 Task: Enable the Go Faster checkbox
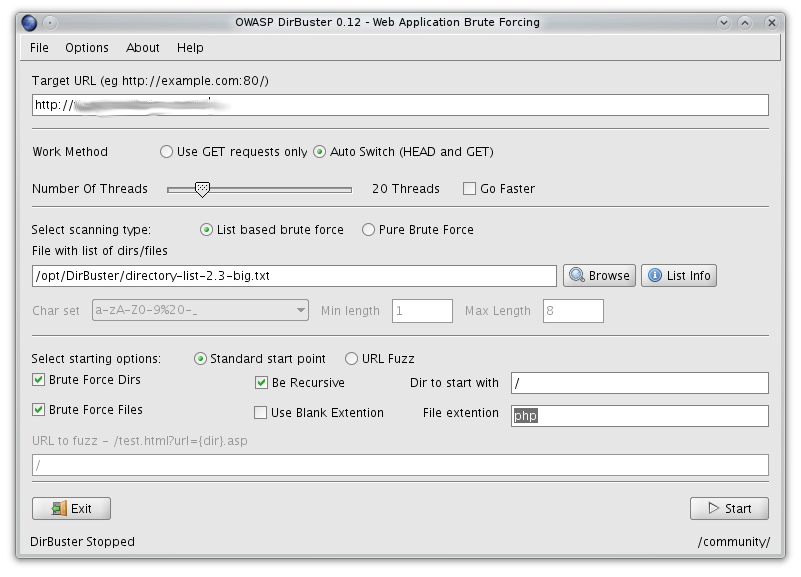(469, 188)
